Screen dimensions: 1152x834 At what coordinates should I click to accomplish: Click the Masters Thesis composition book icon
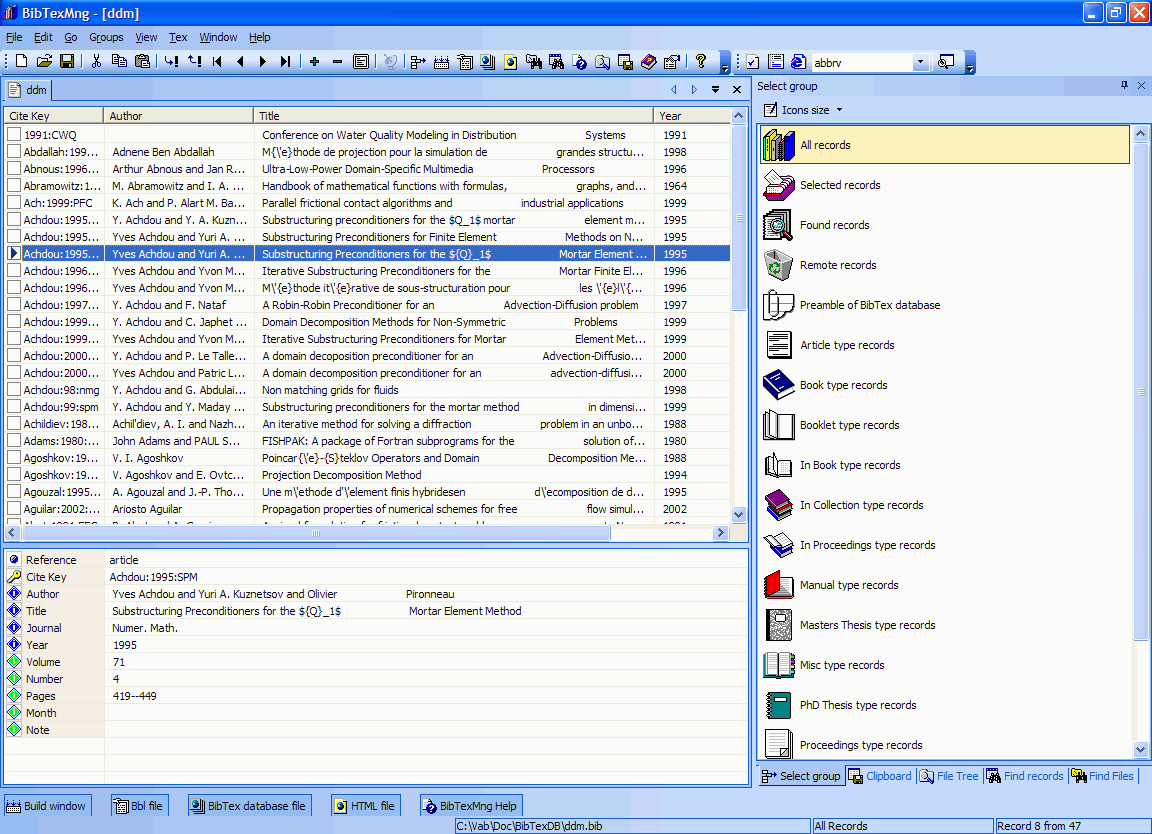pos(779,625)
